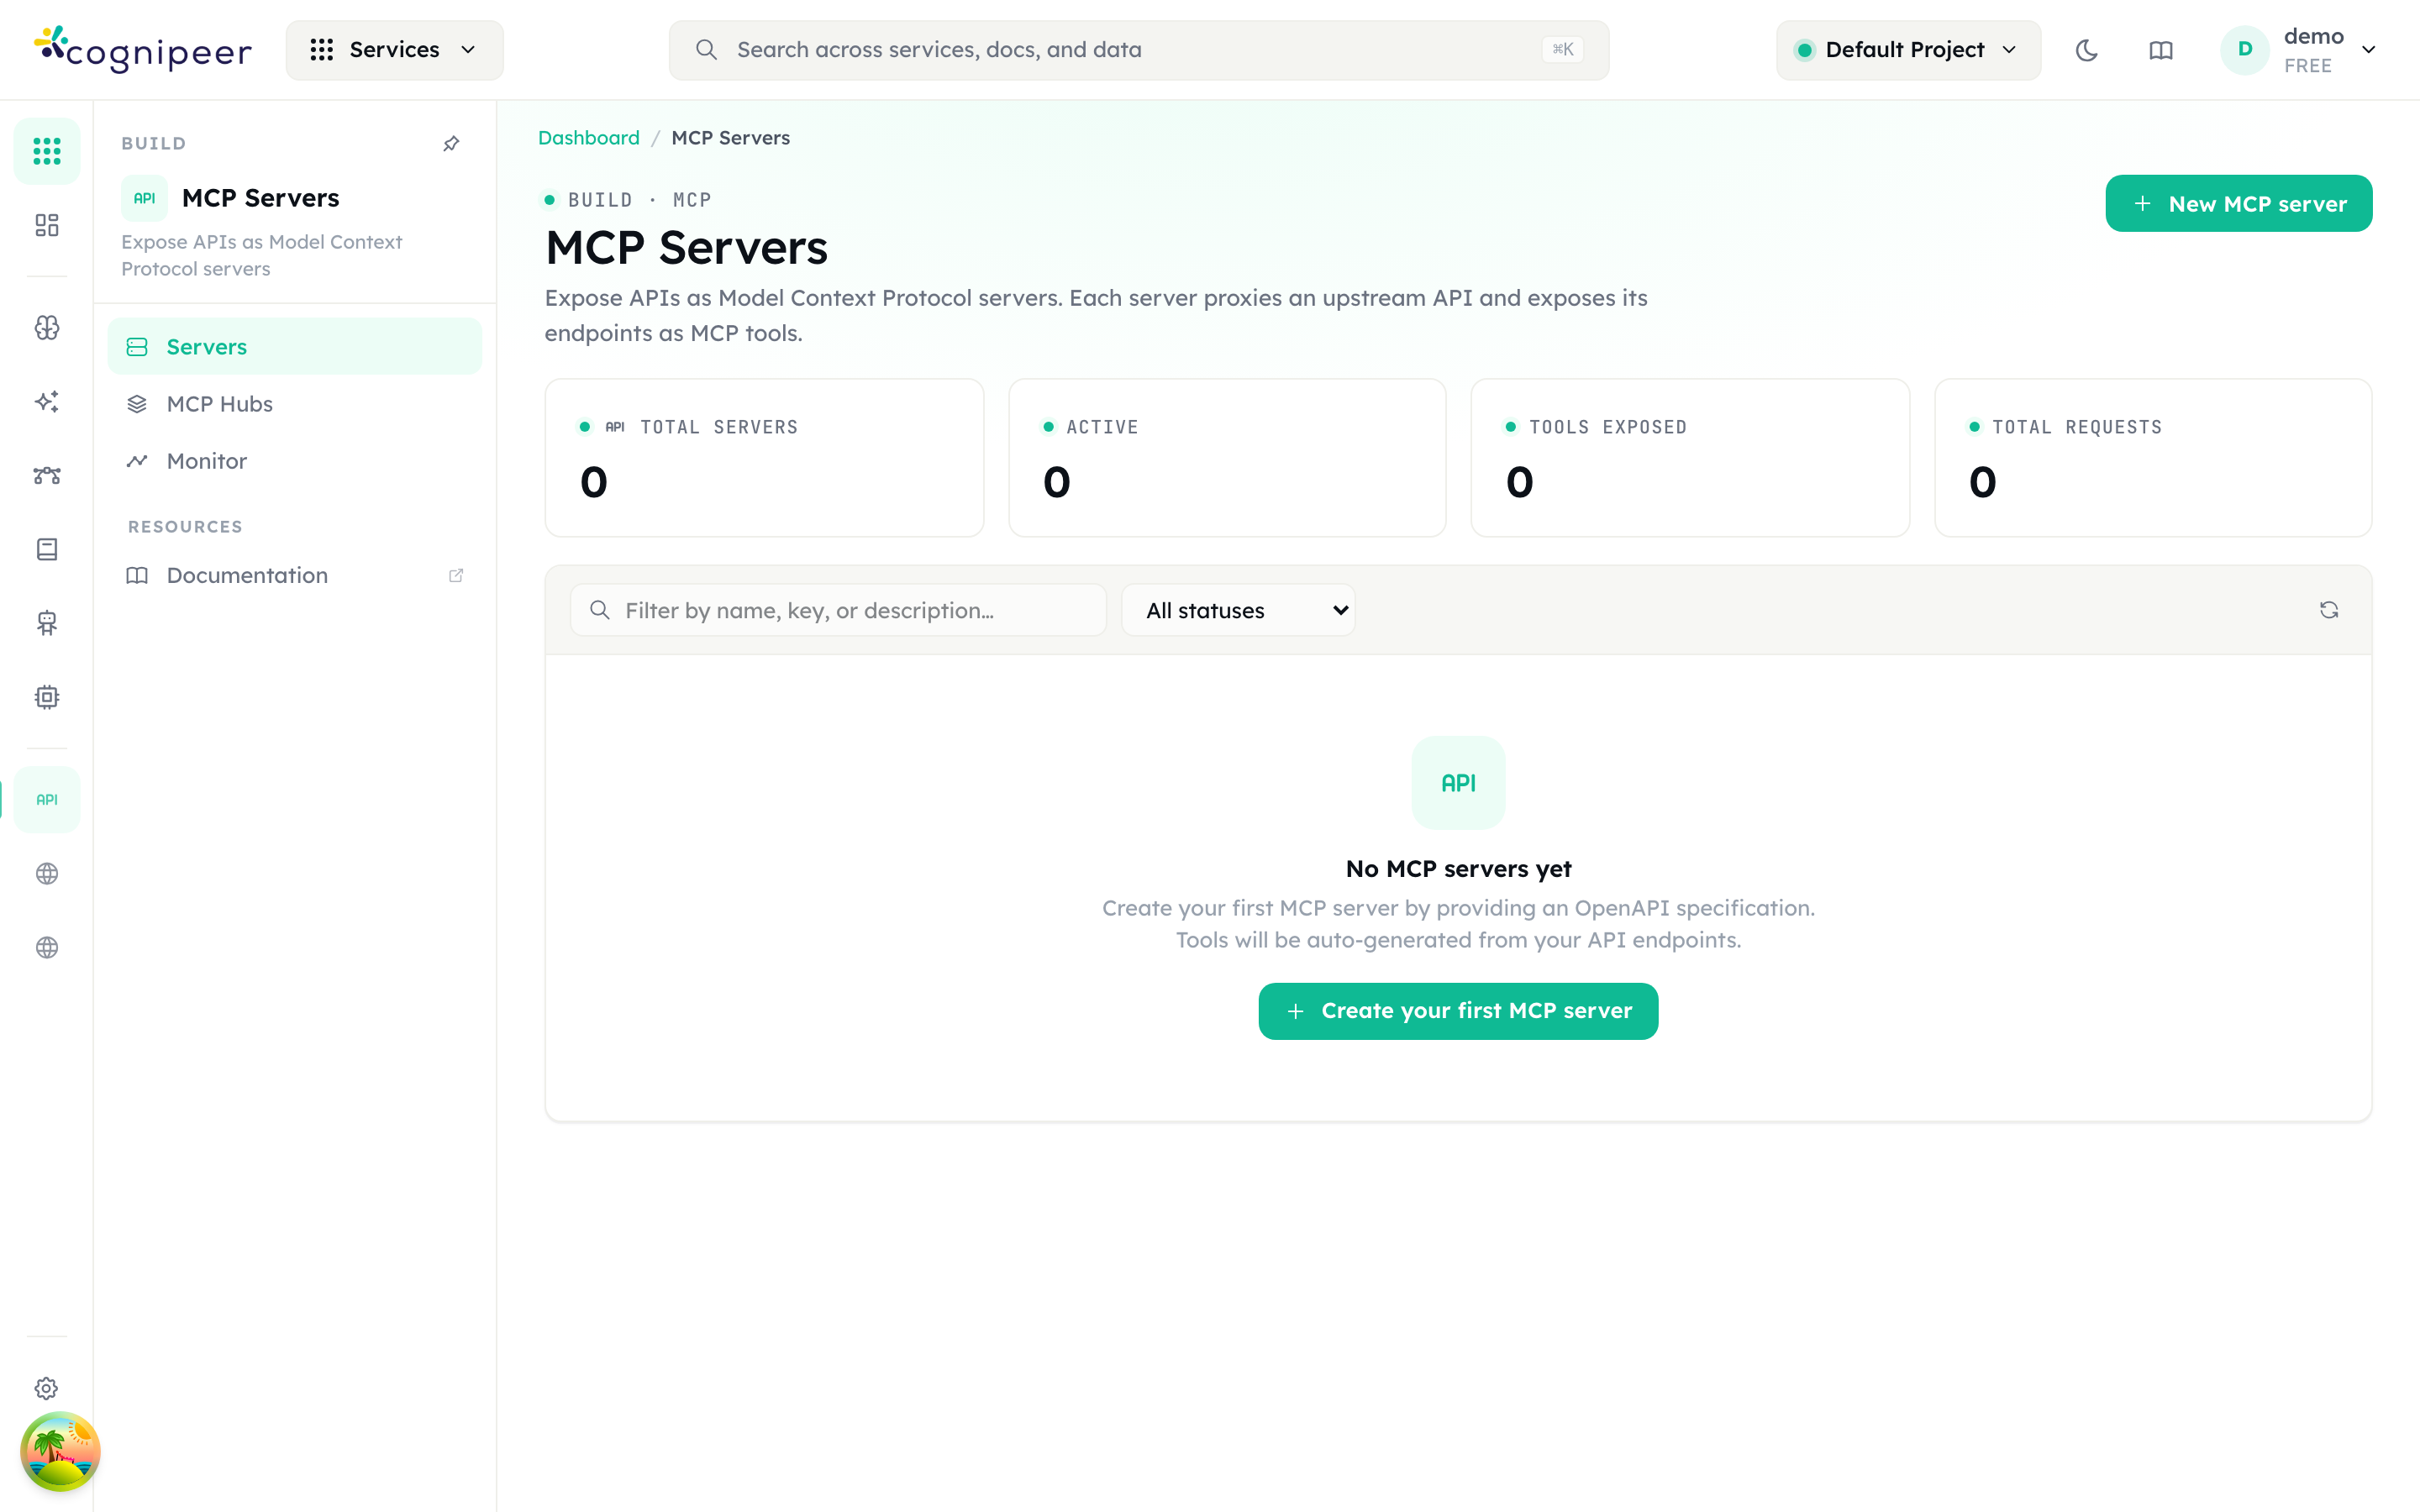The image size is (2420, 1512).
Task: Open the sparkles icon service in the rail
Action: [47, 402]
